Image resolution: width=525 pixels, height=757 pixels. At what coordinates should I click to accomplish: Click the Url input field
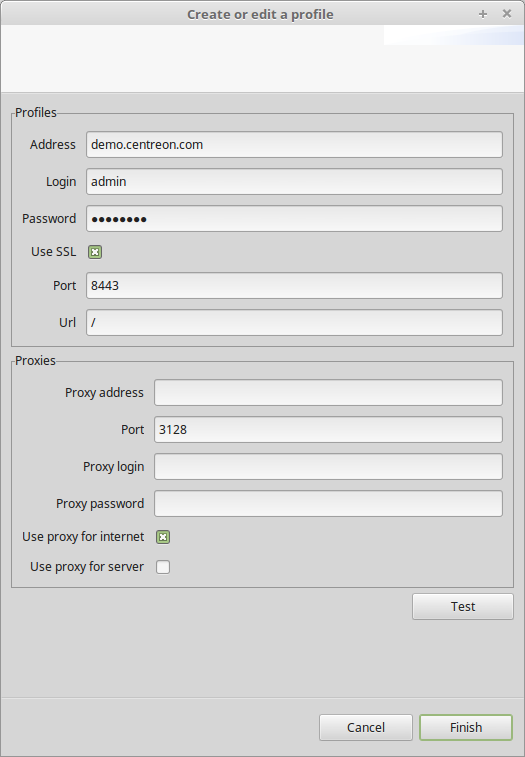click(x=294, y=322)
